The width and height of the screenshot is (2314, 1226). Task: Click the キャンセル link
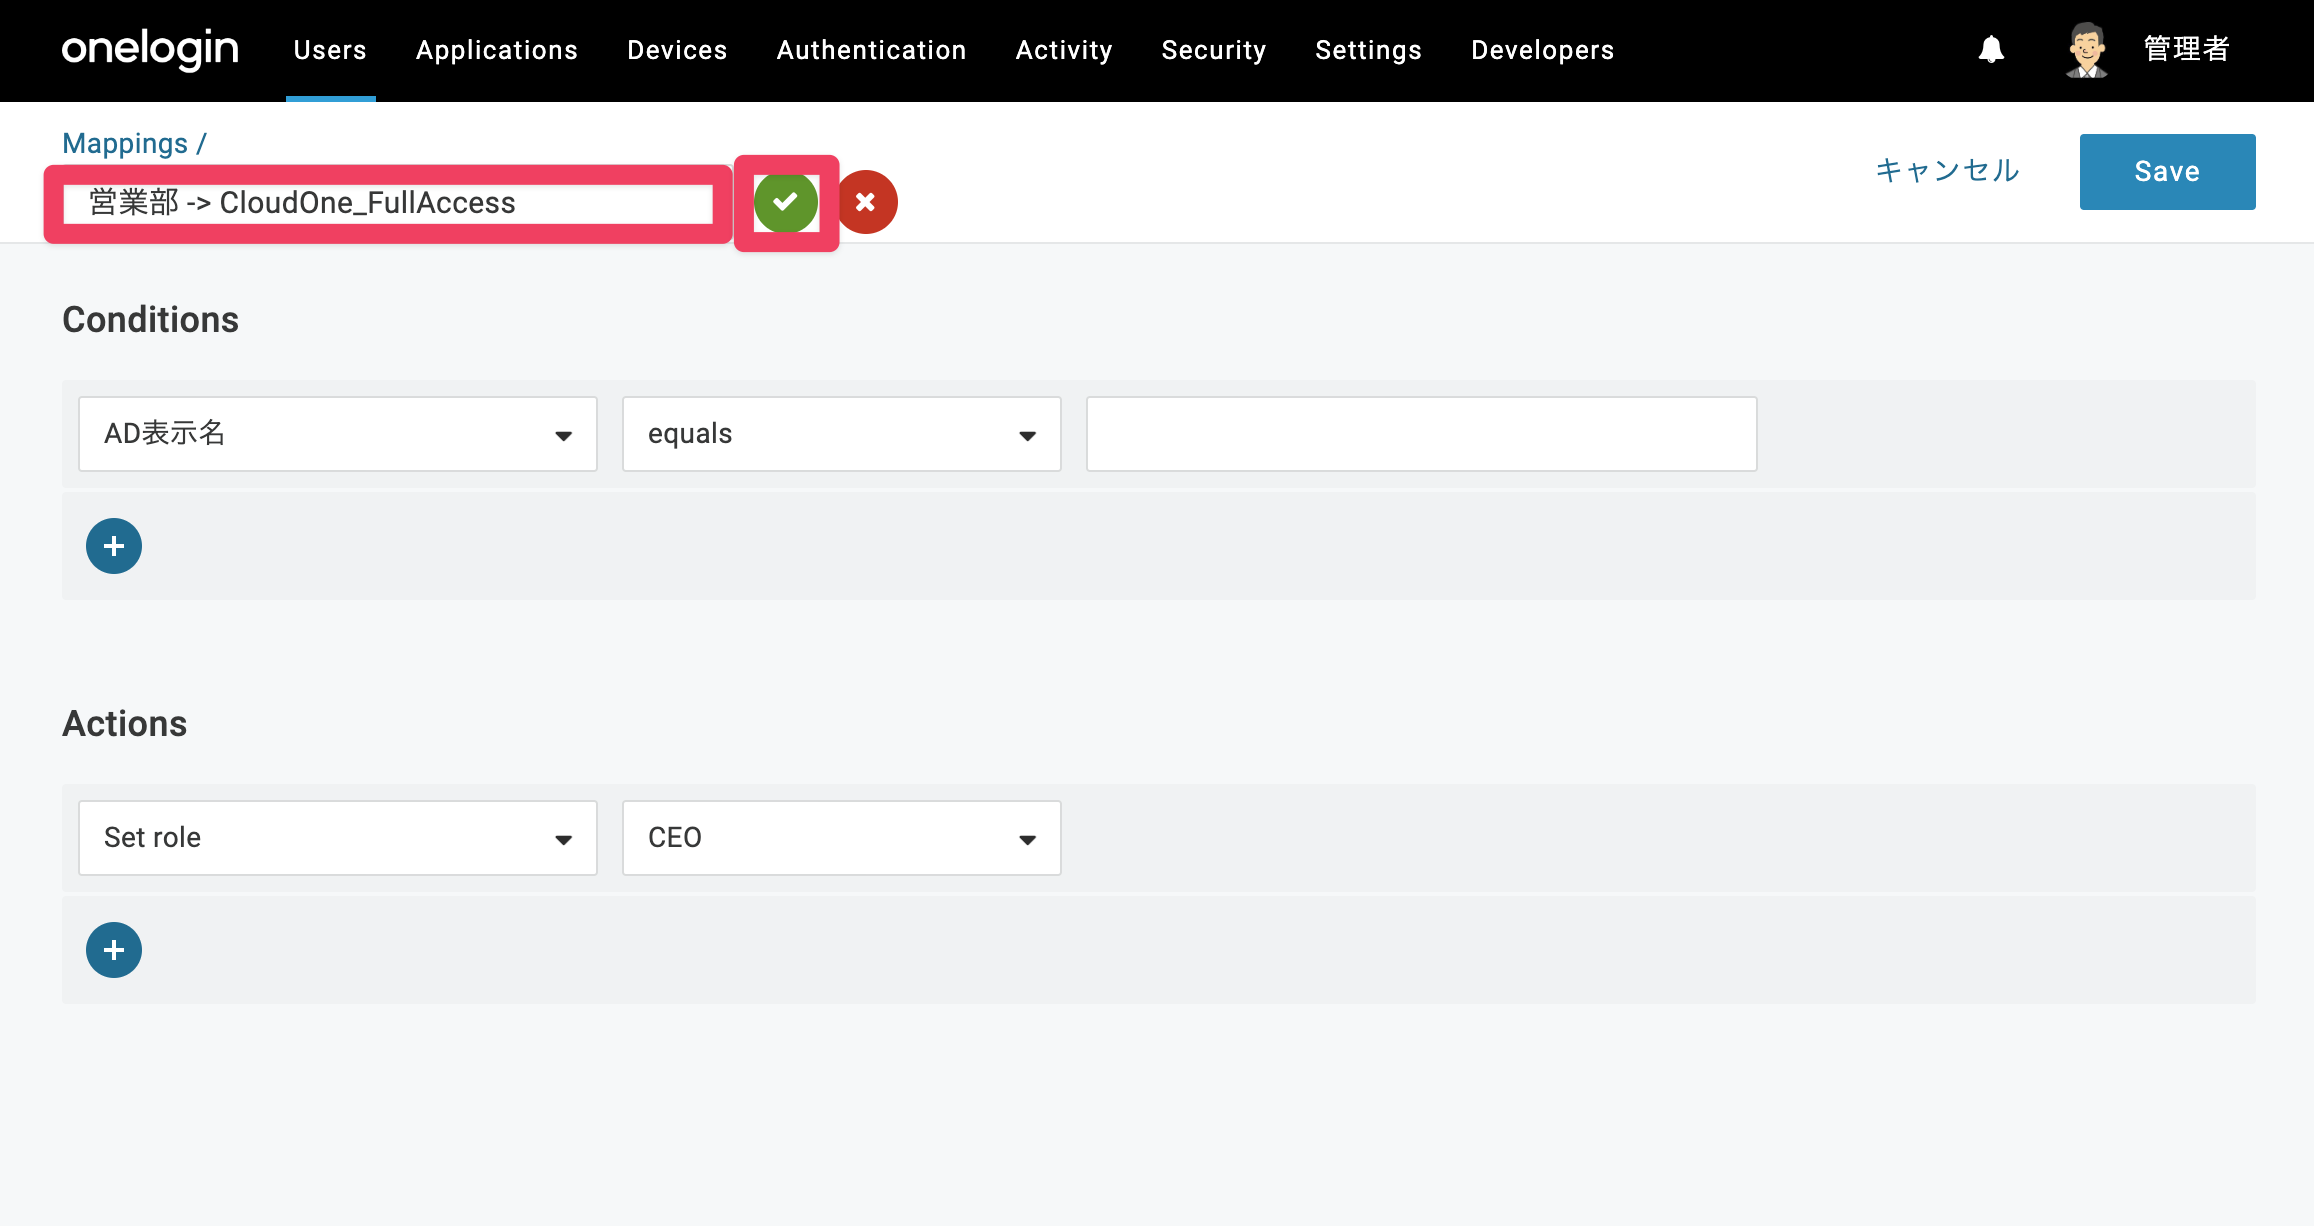1947,171
